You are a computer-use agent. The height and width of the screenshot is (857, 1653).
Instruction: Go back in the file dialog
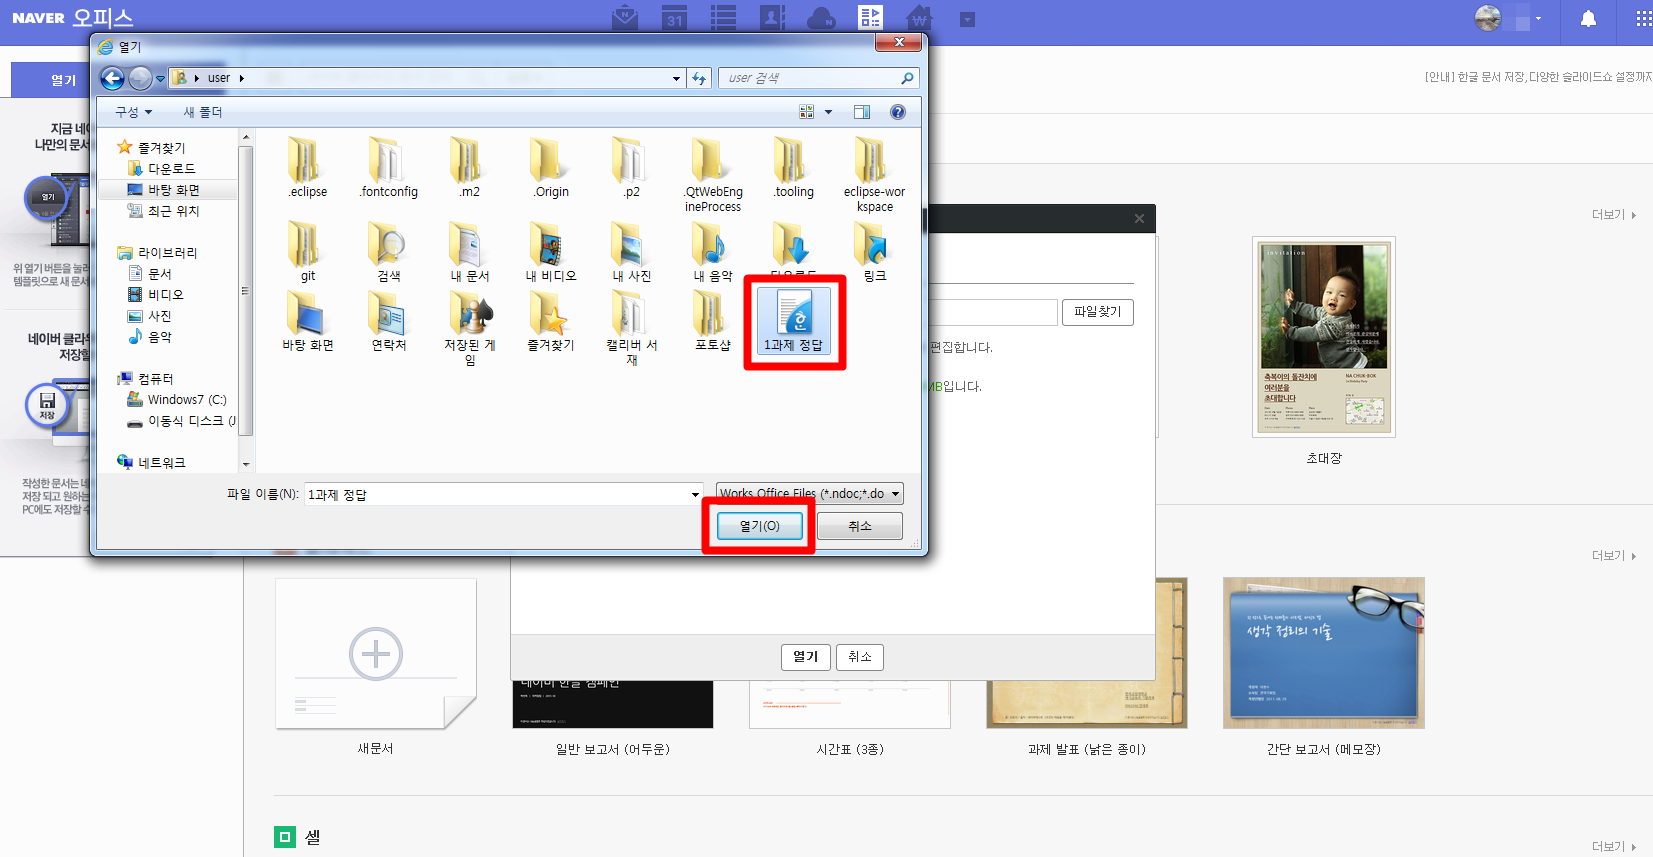pos(113,78)
